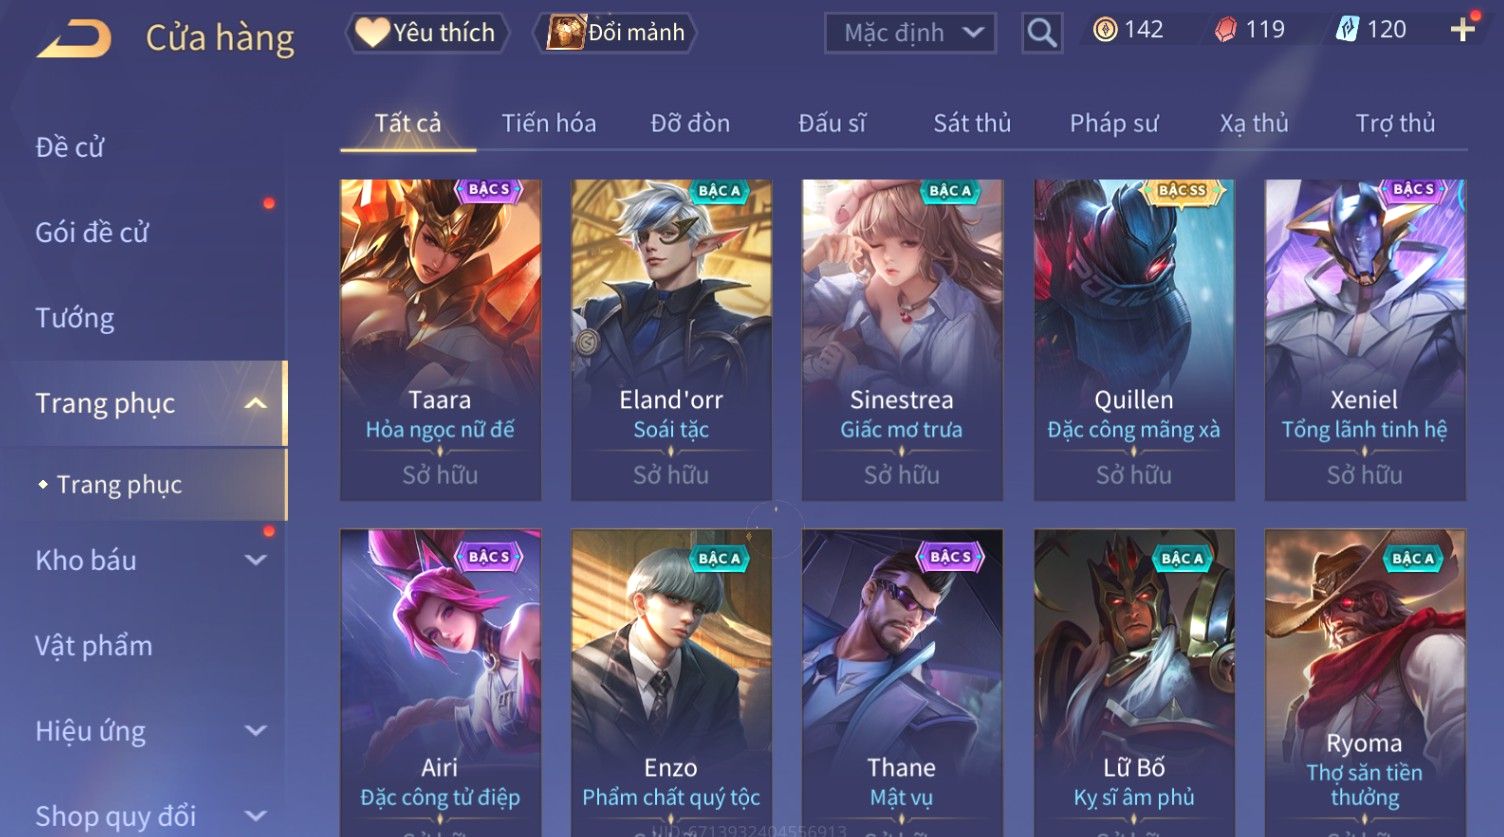The image size is (1504, 837).
Task: Open Tướng in the sidebar
Action: [x=75, y=318]
